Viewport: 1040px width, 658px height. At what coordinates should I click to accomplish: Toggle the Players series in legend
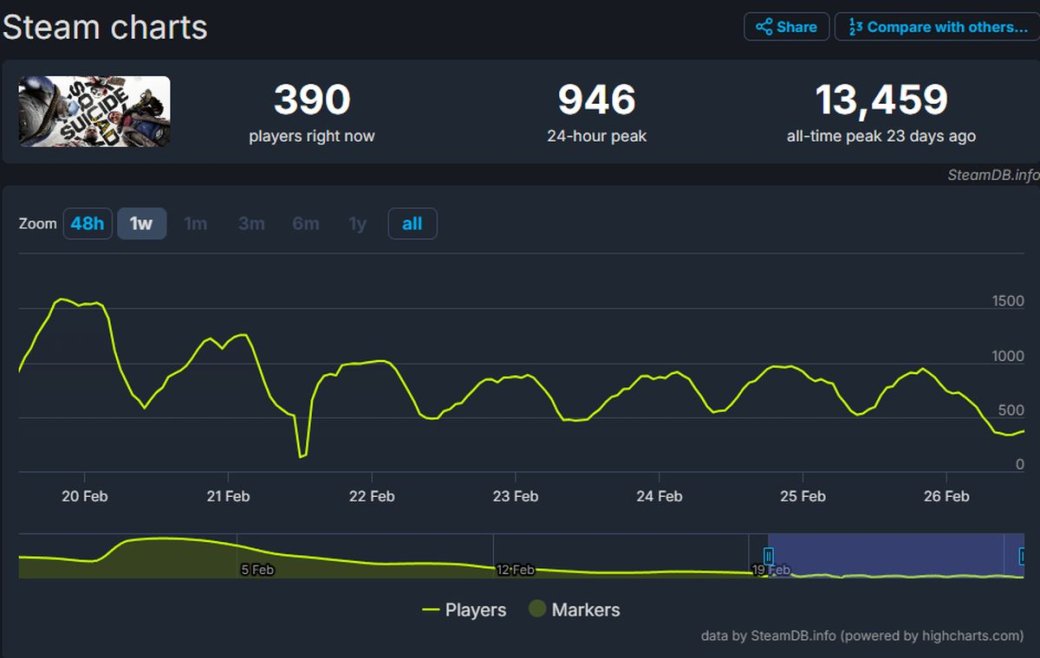pyautogui.click(x=464, y=610)
